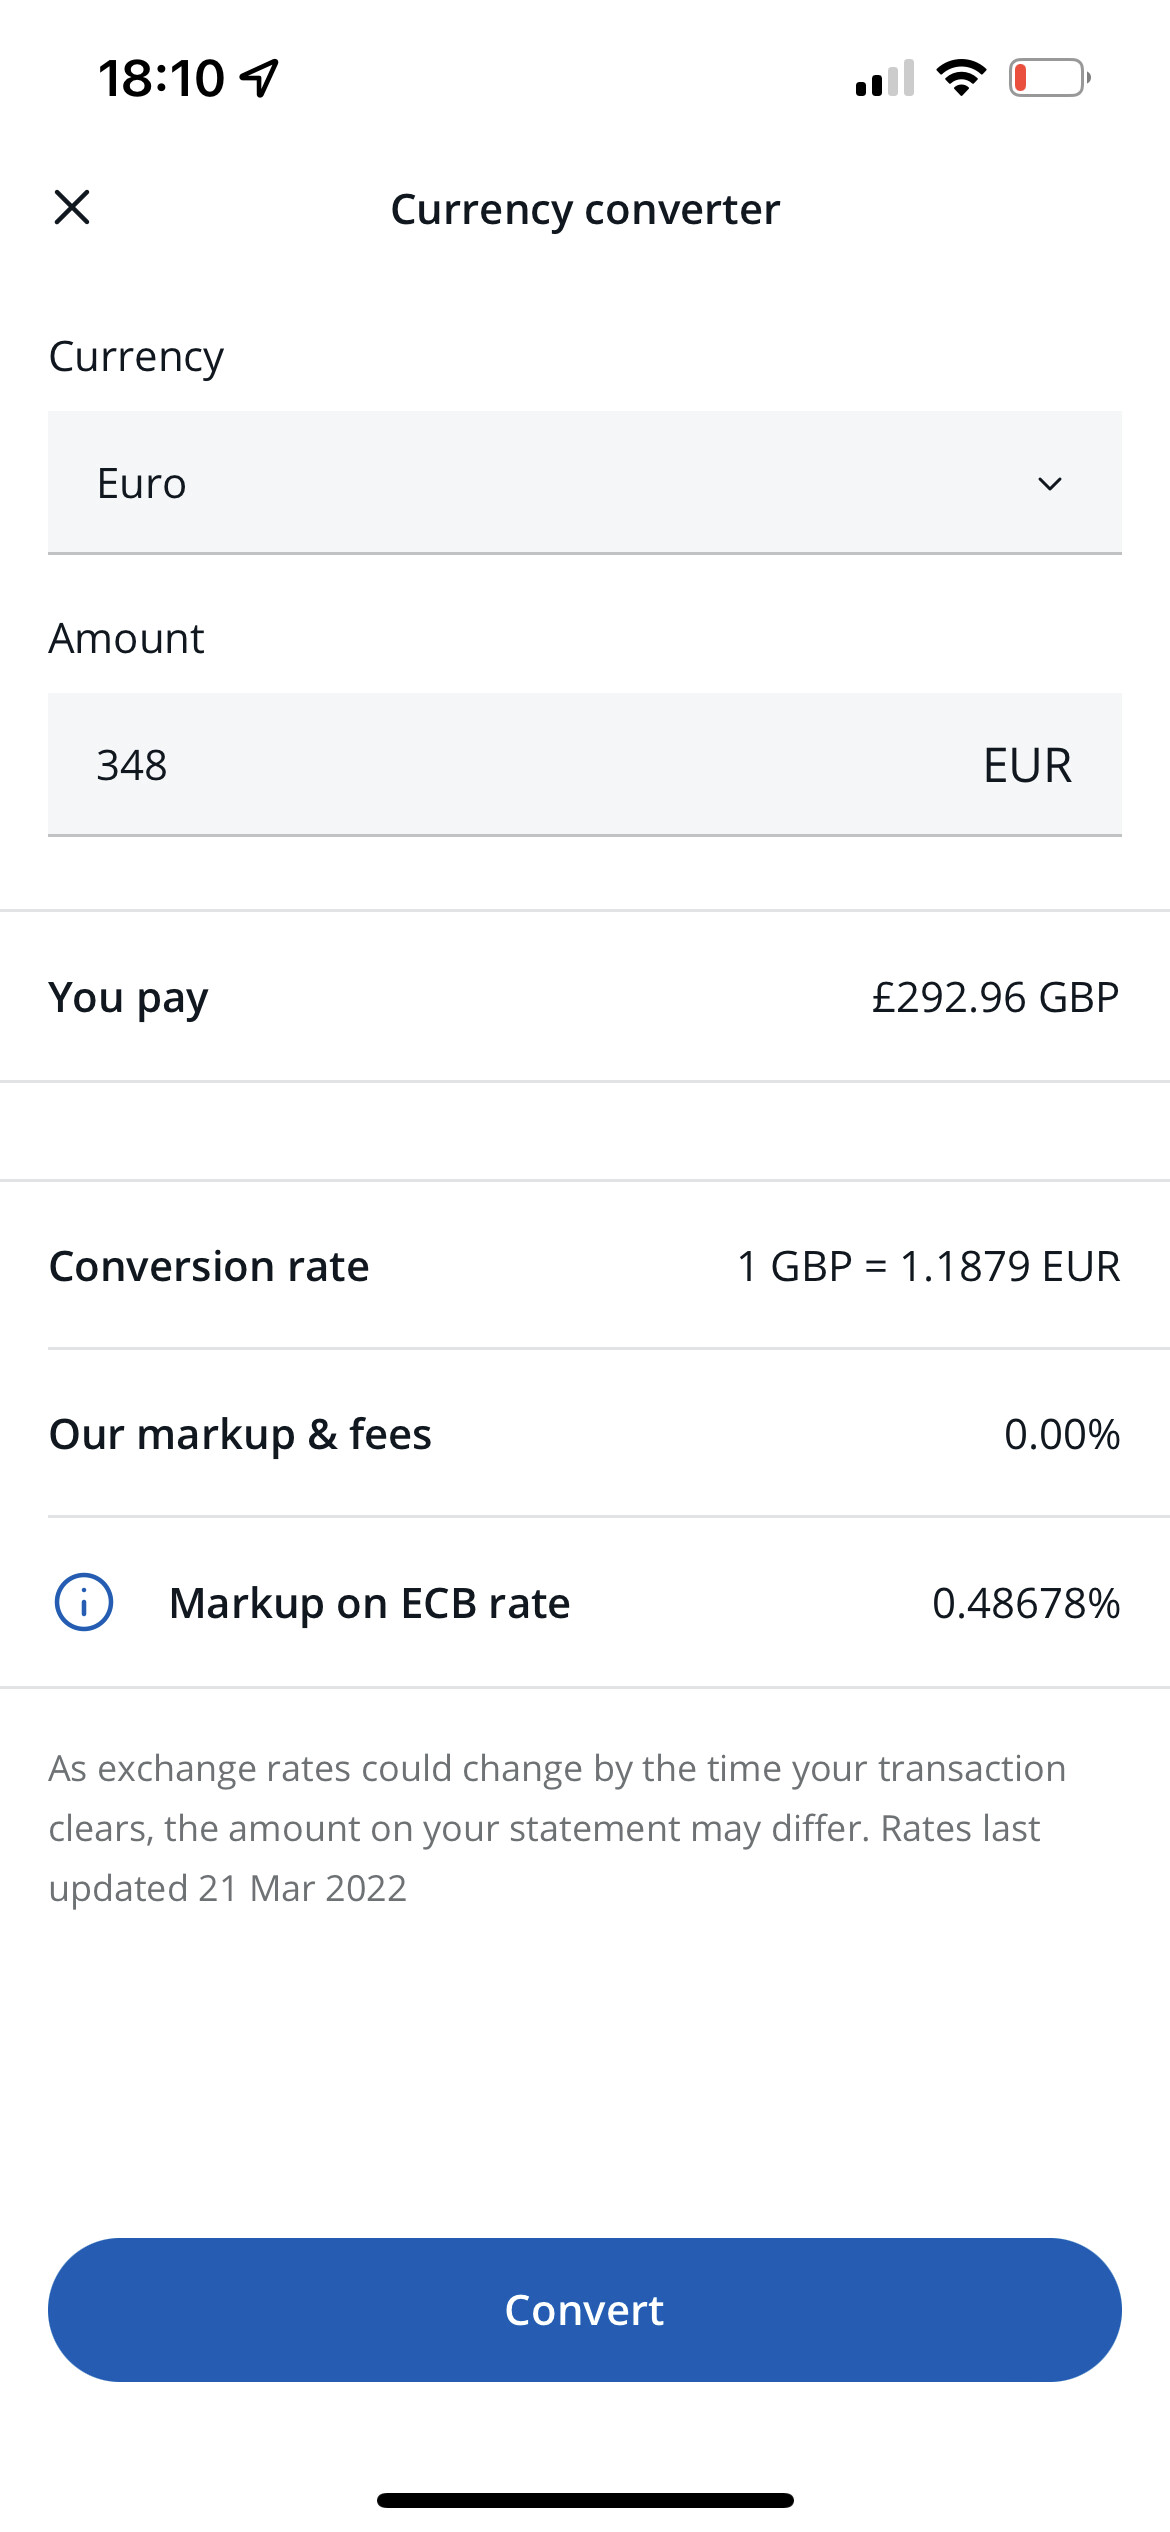This screenshot has height=2532, width=1170.
Task: Tap the 0.00% markup and fees value
Action: coord(1062,1434)
